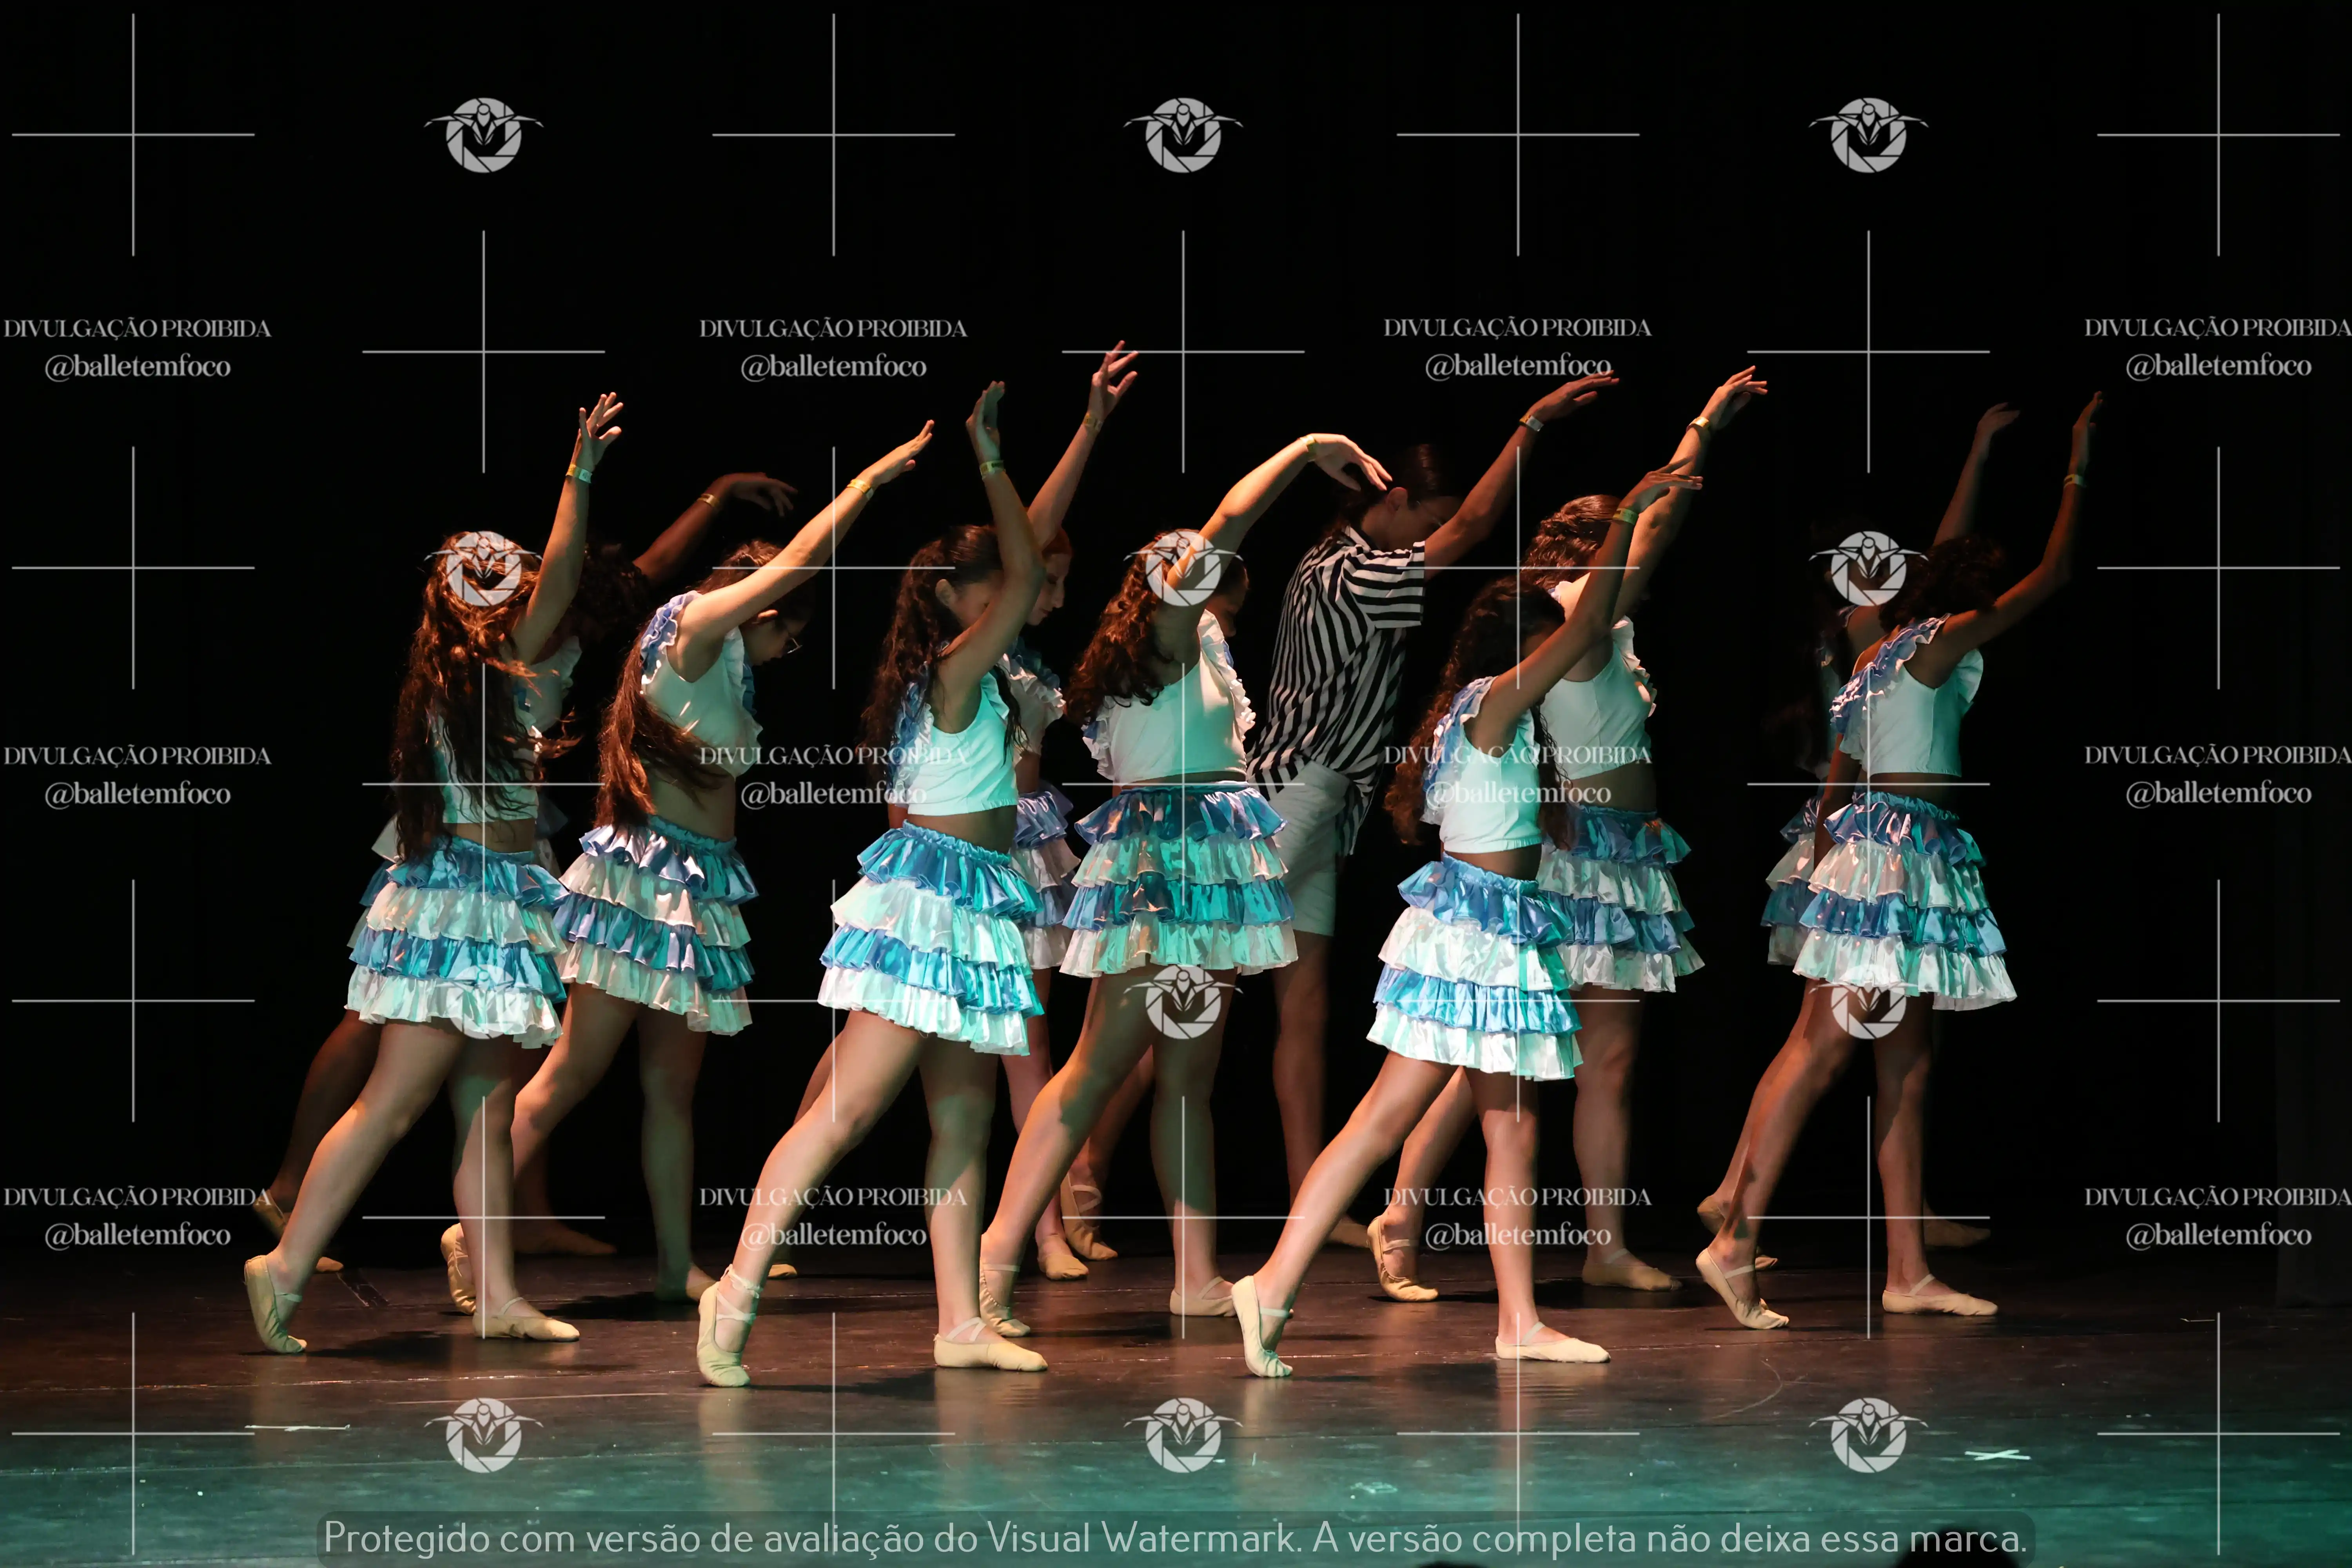2352x1568 pixels.
Task: Click the top-right camera-shutter watermark logo
Action: tap(1868, 135)
